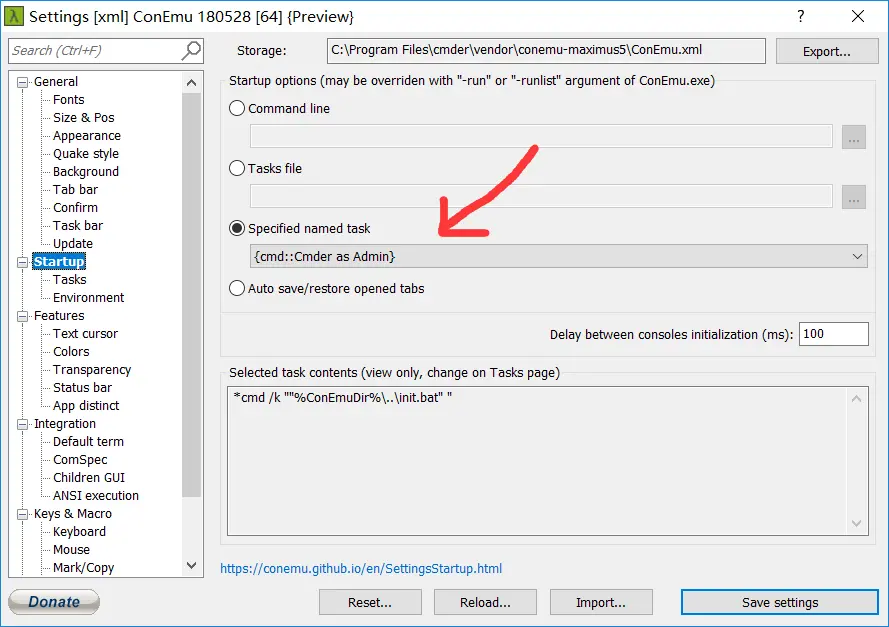
Task: Close the Settings dialog window
Action: point(858,16)
